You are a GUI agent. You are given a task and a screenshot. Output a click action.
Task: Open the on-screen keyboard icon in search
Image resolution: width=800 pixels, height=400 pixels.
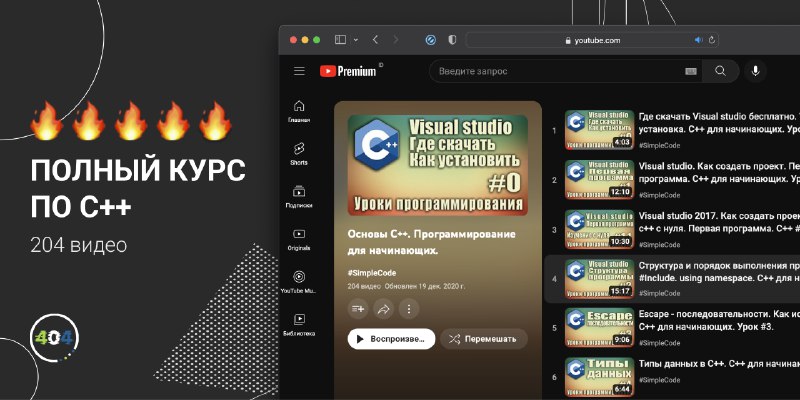[x=691, y=71]
